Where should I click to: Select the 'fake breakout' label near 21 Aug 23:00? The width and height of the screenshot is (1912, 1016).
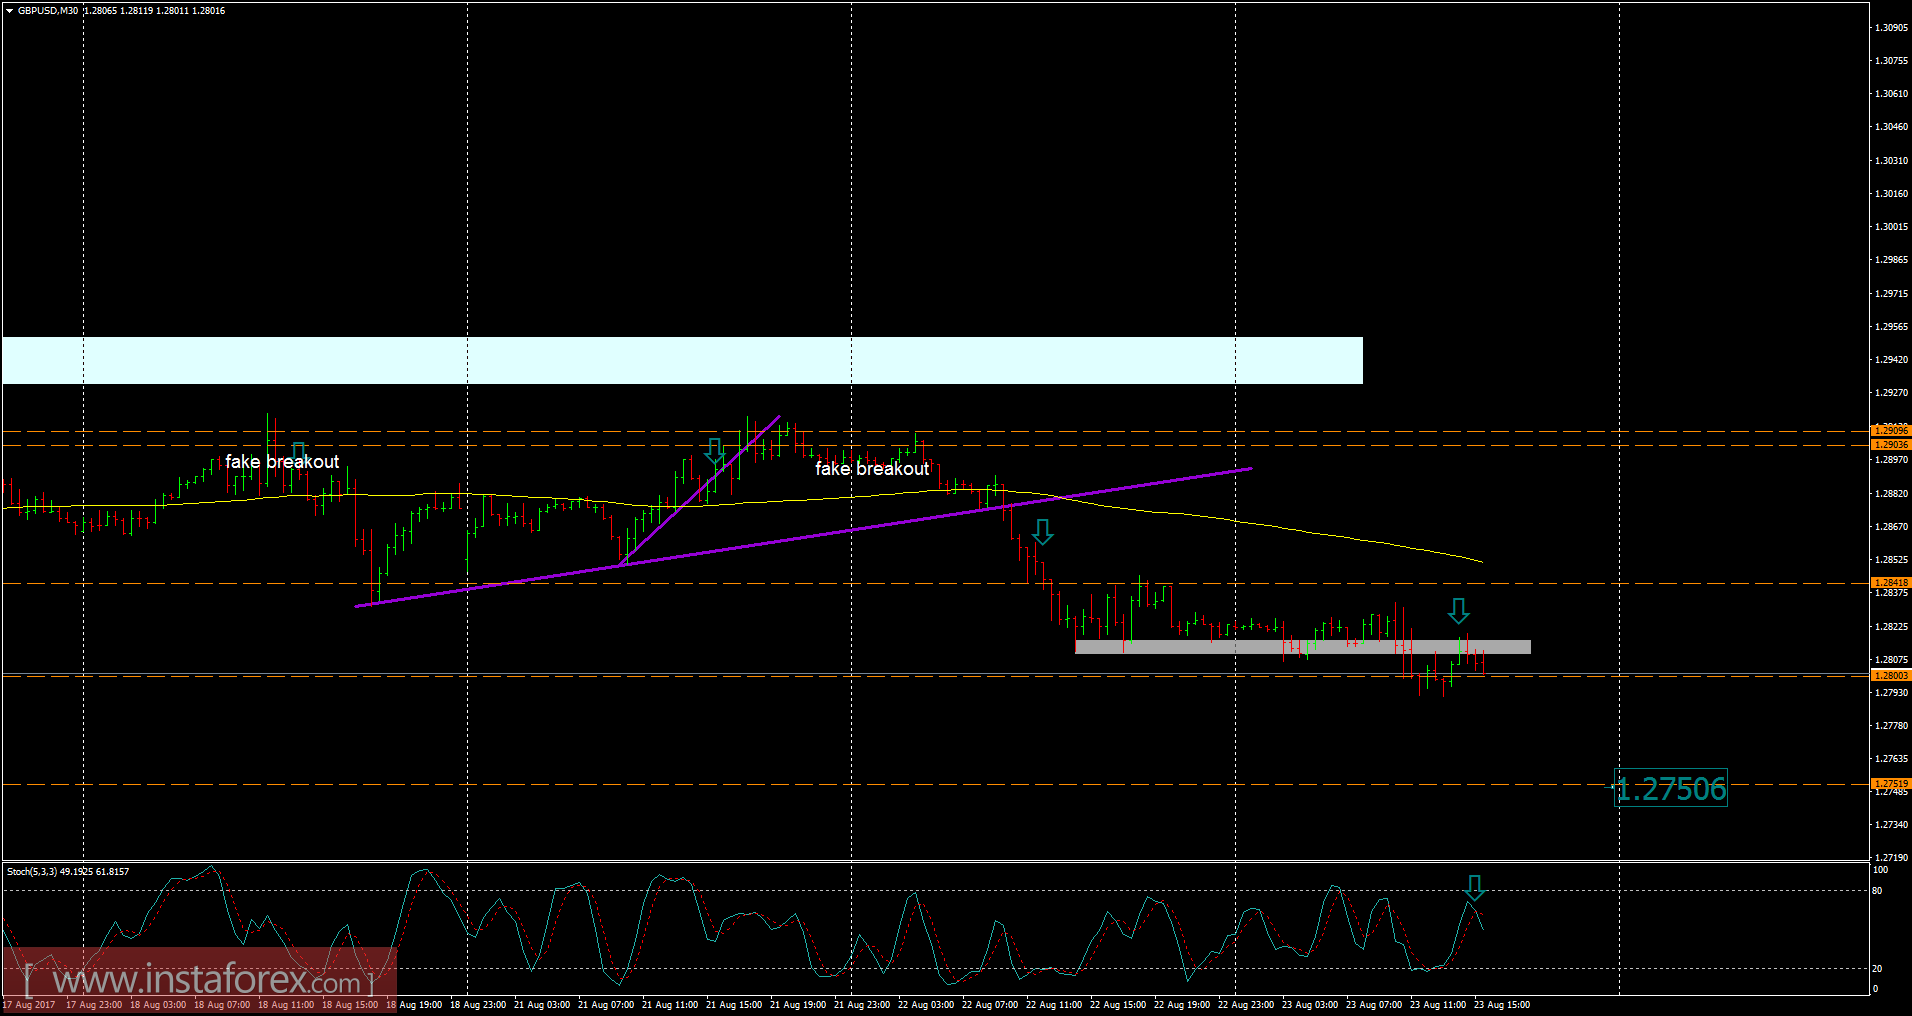tap(872, 468)
